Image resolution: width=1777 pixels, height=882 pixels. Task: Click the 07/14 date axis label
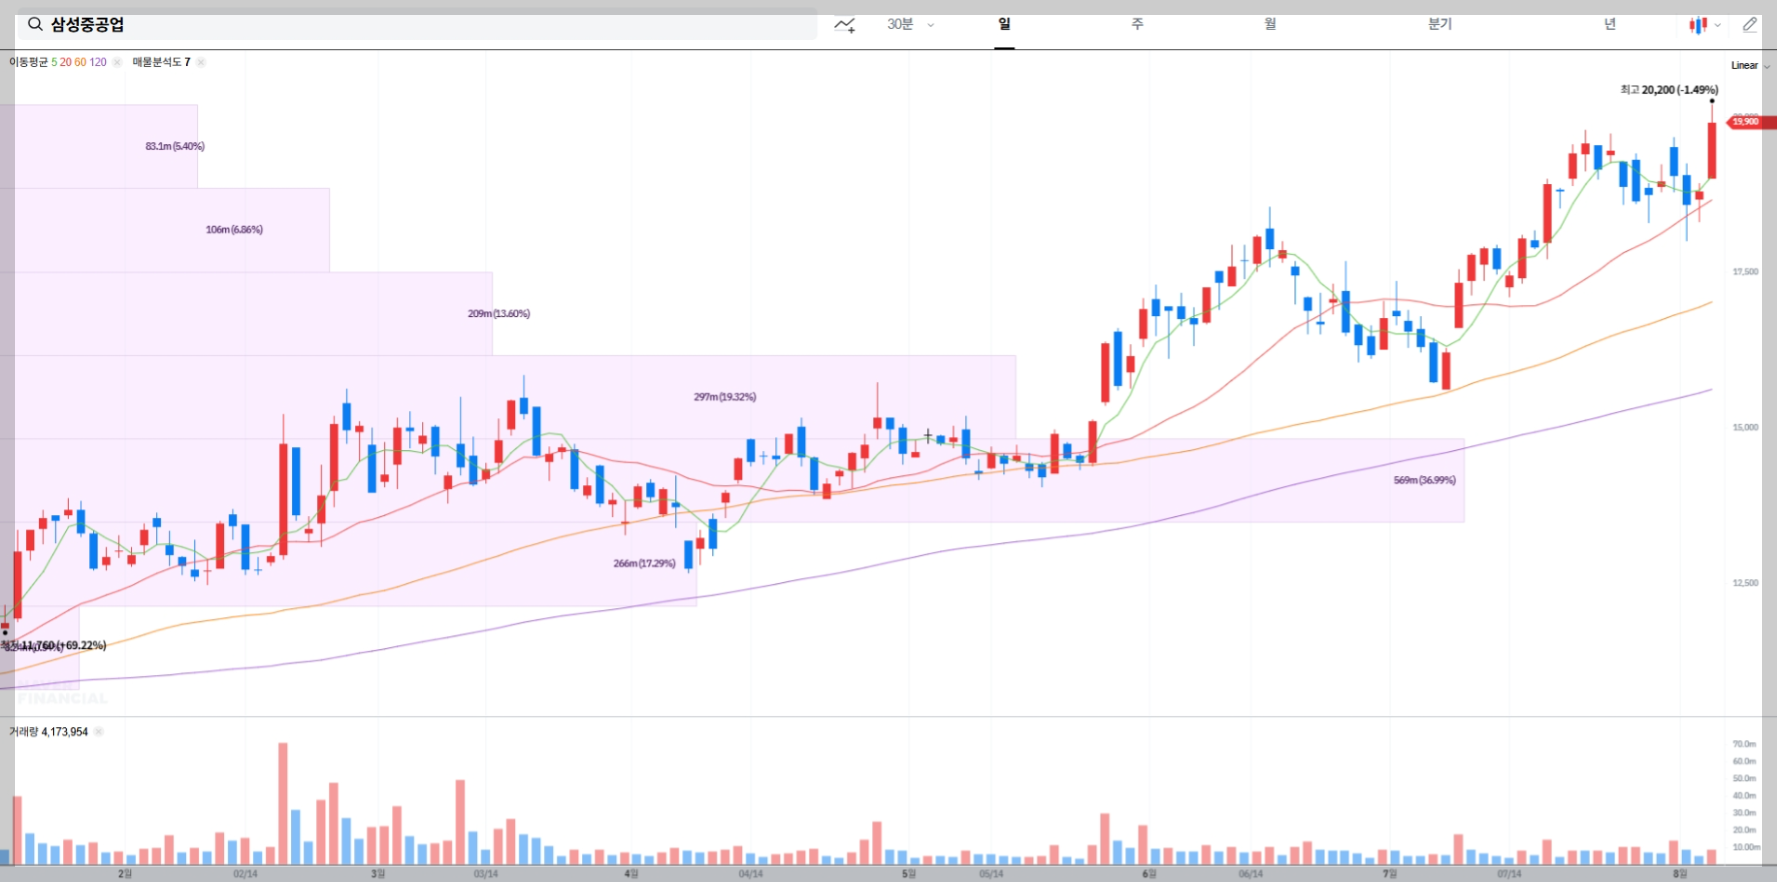point(1509,874)
